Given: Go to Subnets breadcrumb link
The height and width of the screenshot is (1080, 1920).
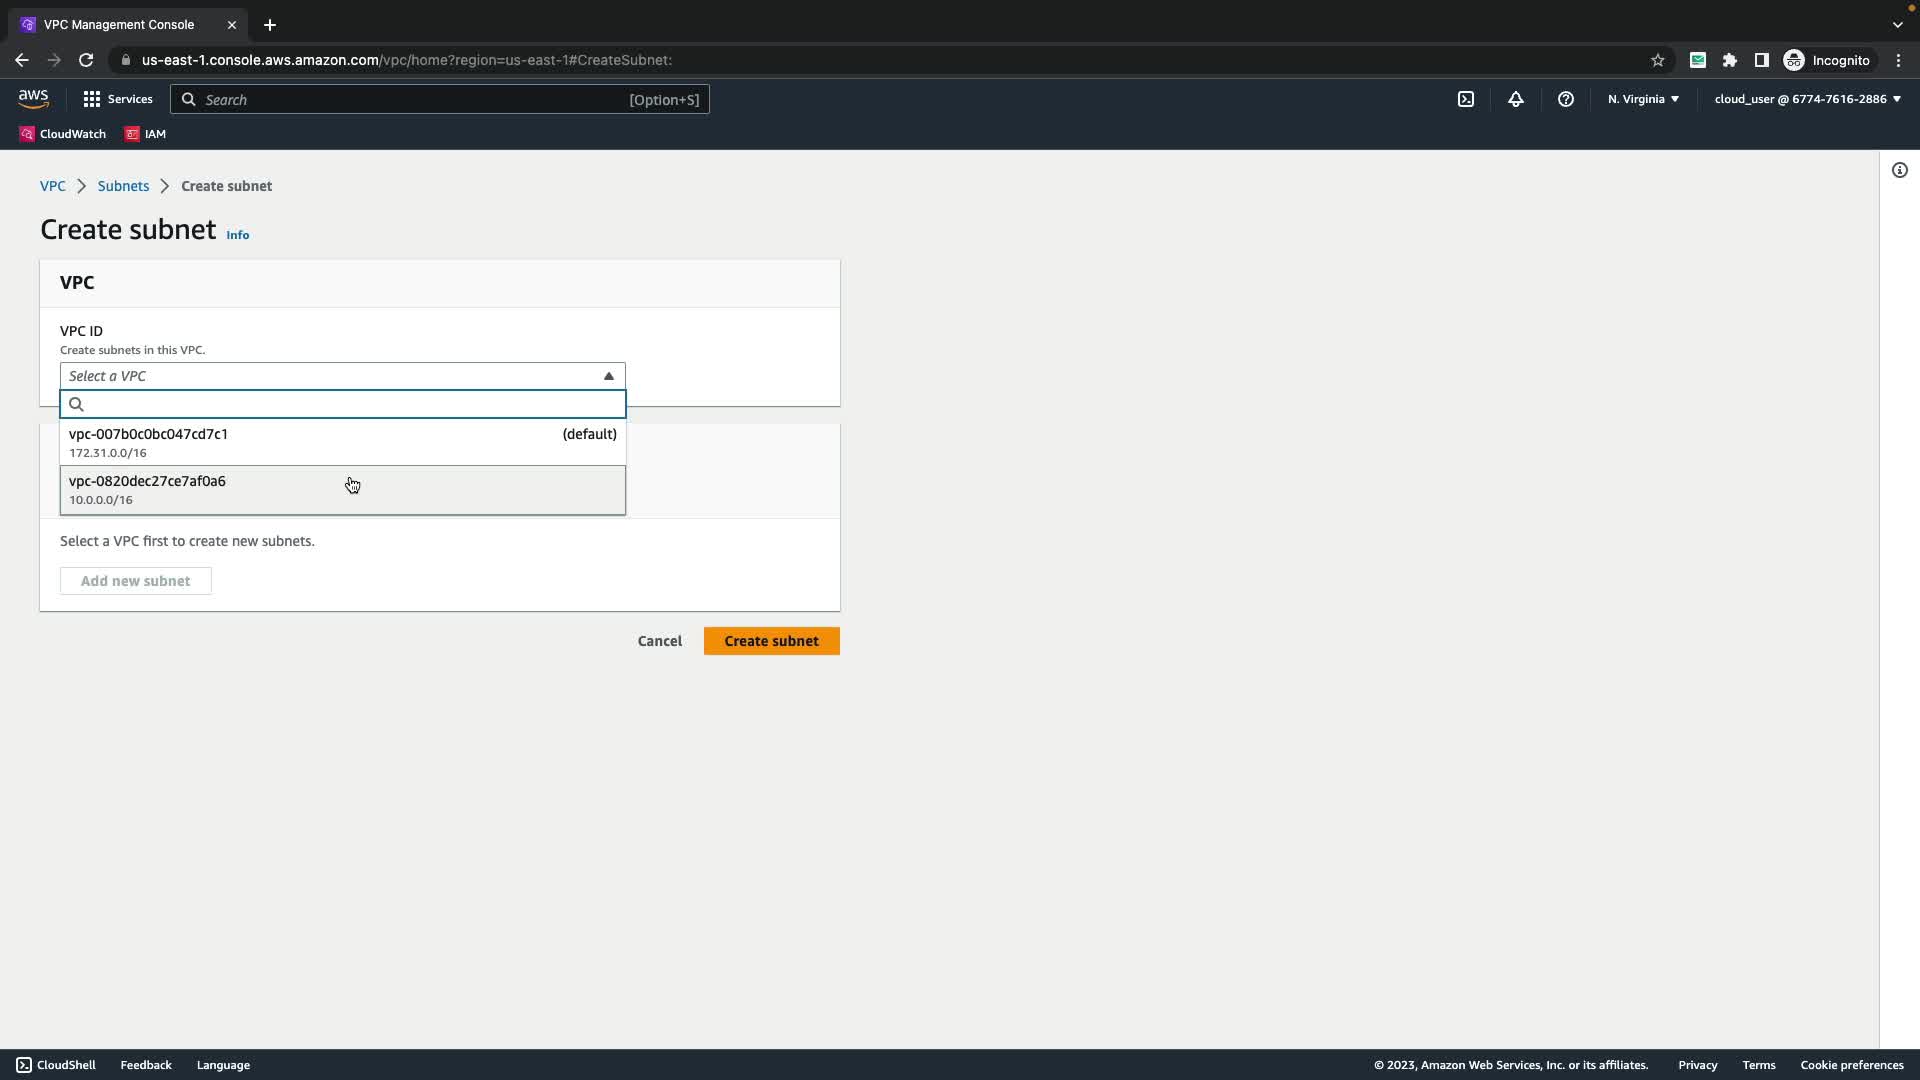Looking at the screenshot, I should 123,186.
